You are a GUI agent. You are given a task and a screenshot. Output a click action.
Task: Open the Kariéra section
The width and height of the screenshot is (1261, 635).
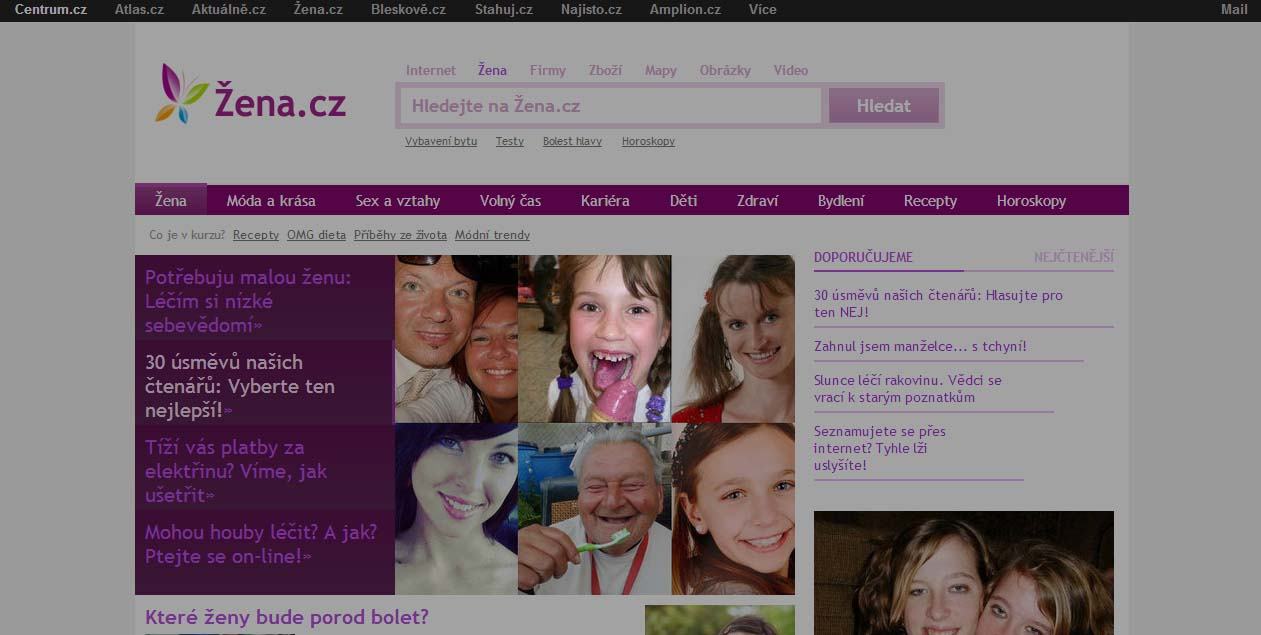pyautogui.click(x=605, y=201)
